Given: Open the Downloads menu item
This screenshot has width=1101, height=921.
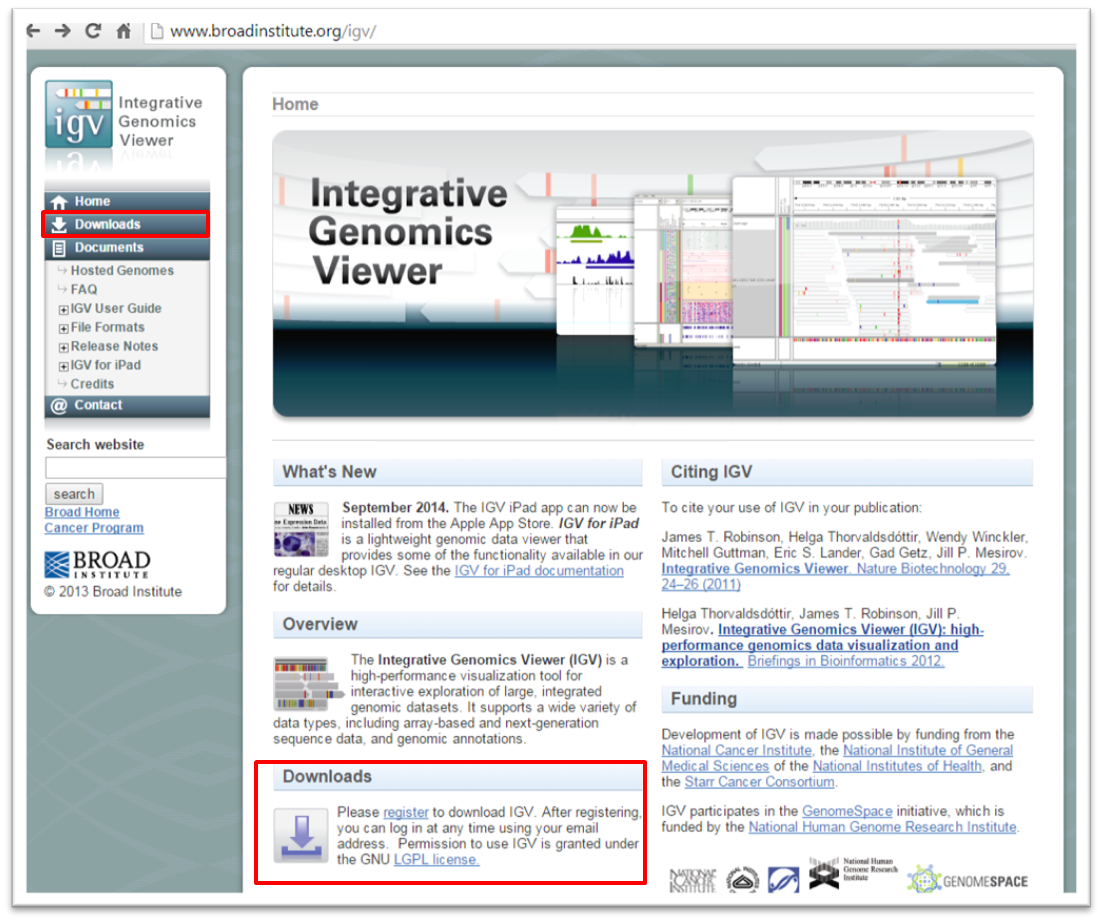Looking at the screenshot, I should pyautogui.click(x=107, y=225).
